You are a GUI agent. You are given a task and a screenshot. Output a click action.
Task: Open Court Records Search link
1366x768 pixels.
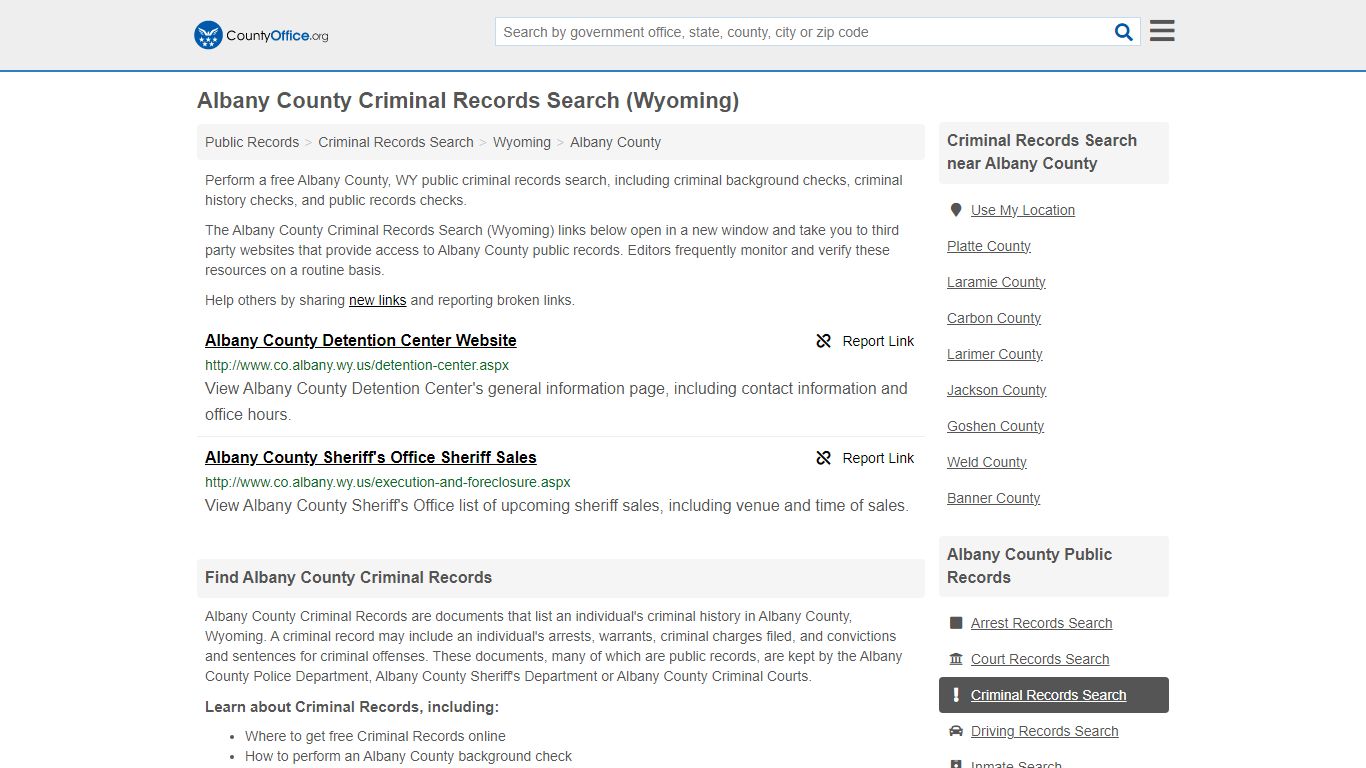point(1040,659)
